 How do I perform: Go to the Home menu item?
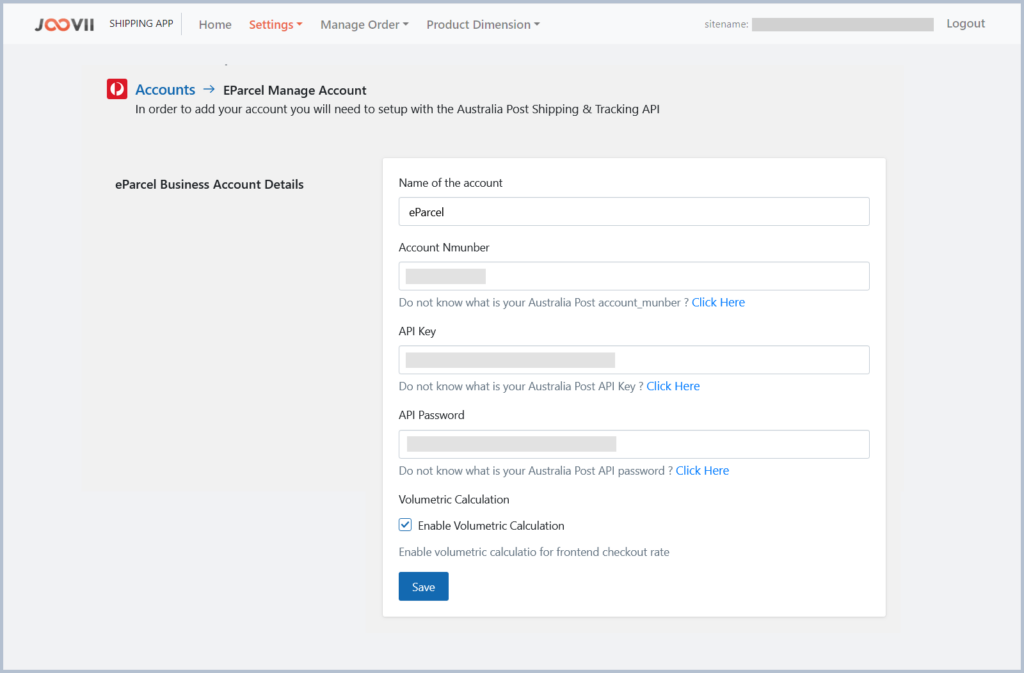(215, 25)
